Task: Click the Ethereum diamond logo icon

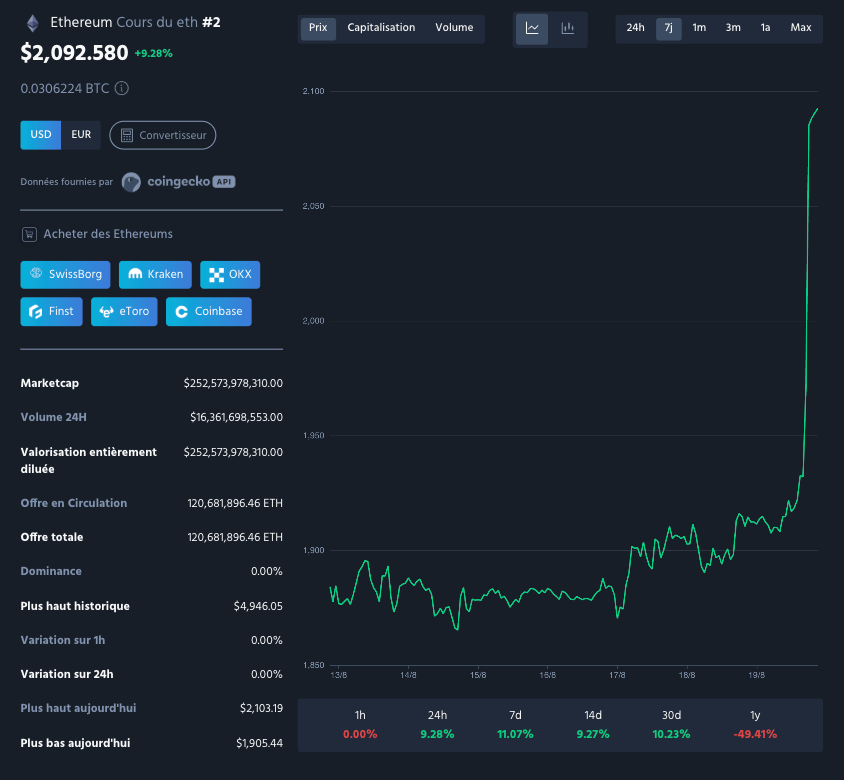Action: pos(33,23)
